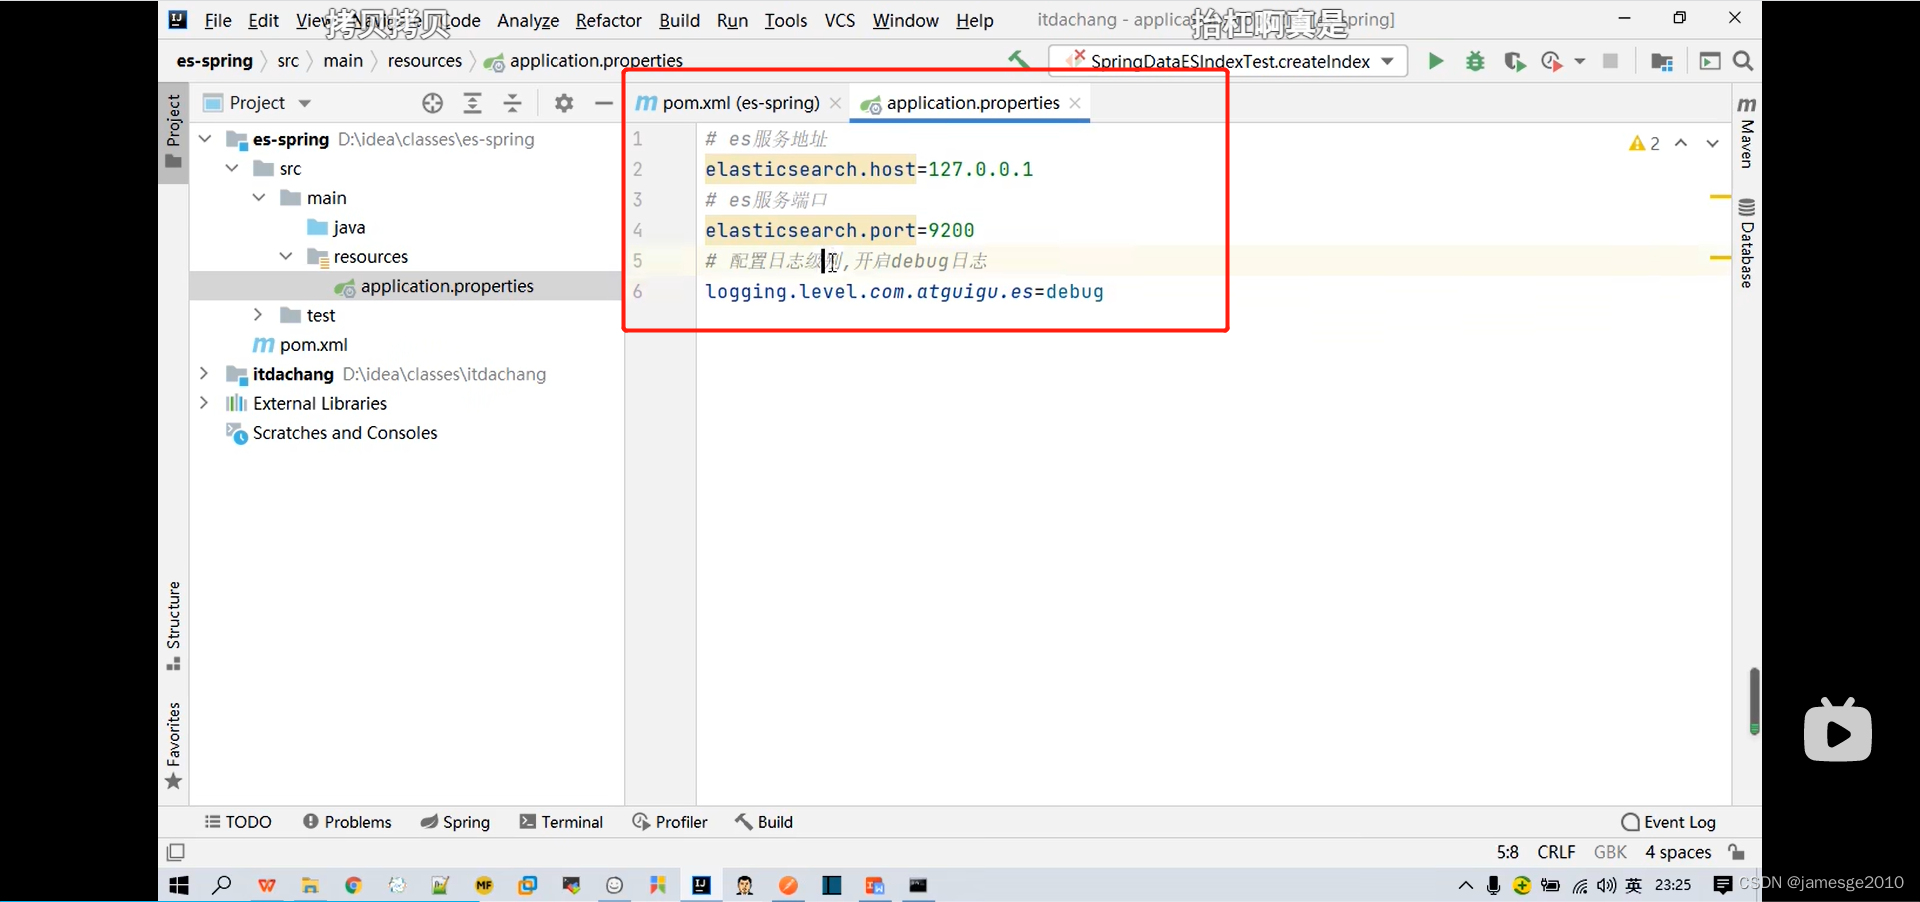The image size is (1920, 902).
Task: Open profiler run options dropdown arrow
Action: click(1579, 61)
